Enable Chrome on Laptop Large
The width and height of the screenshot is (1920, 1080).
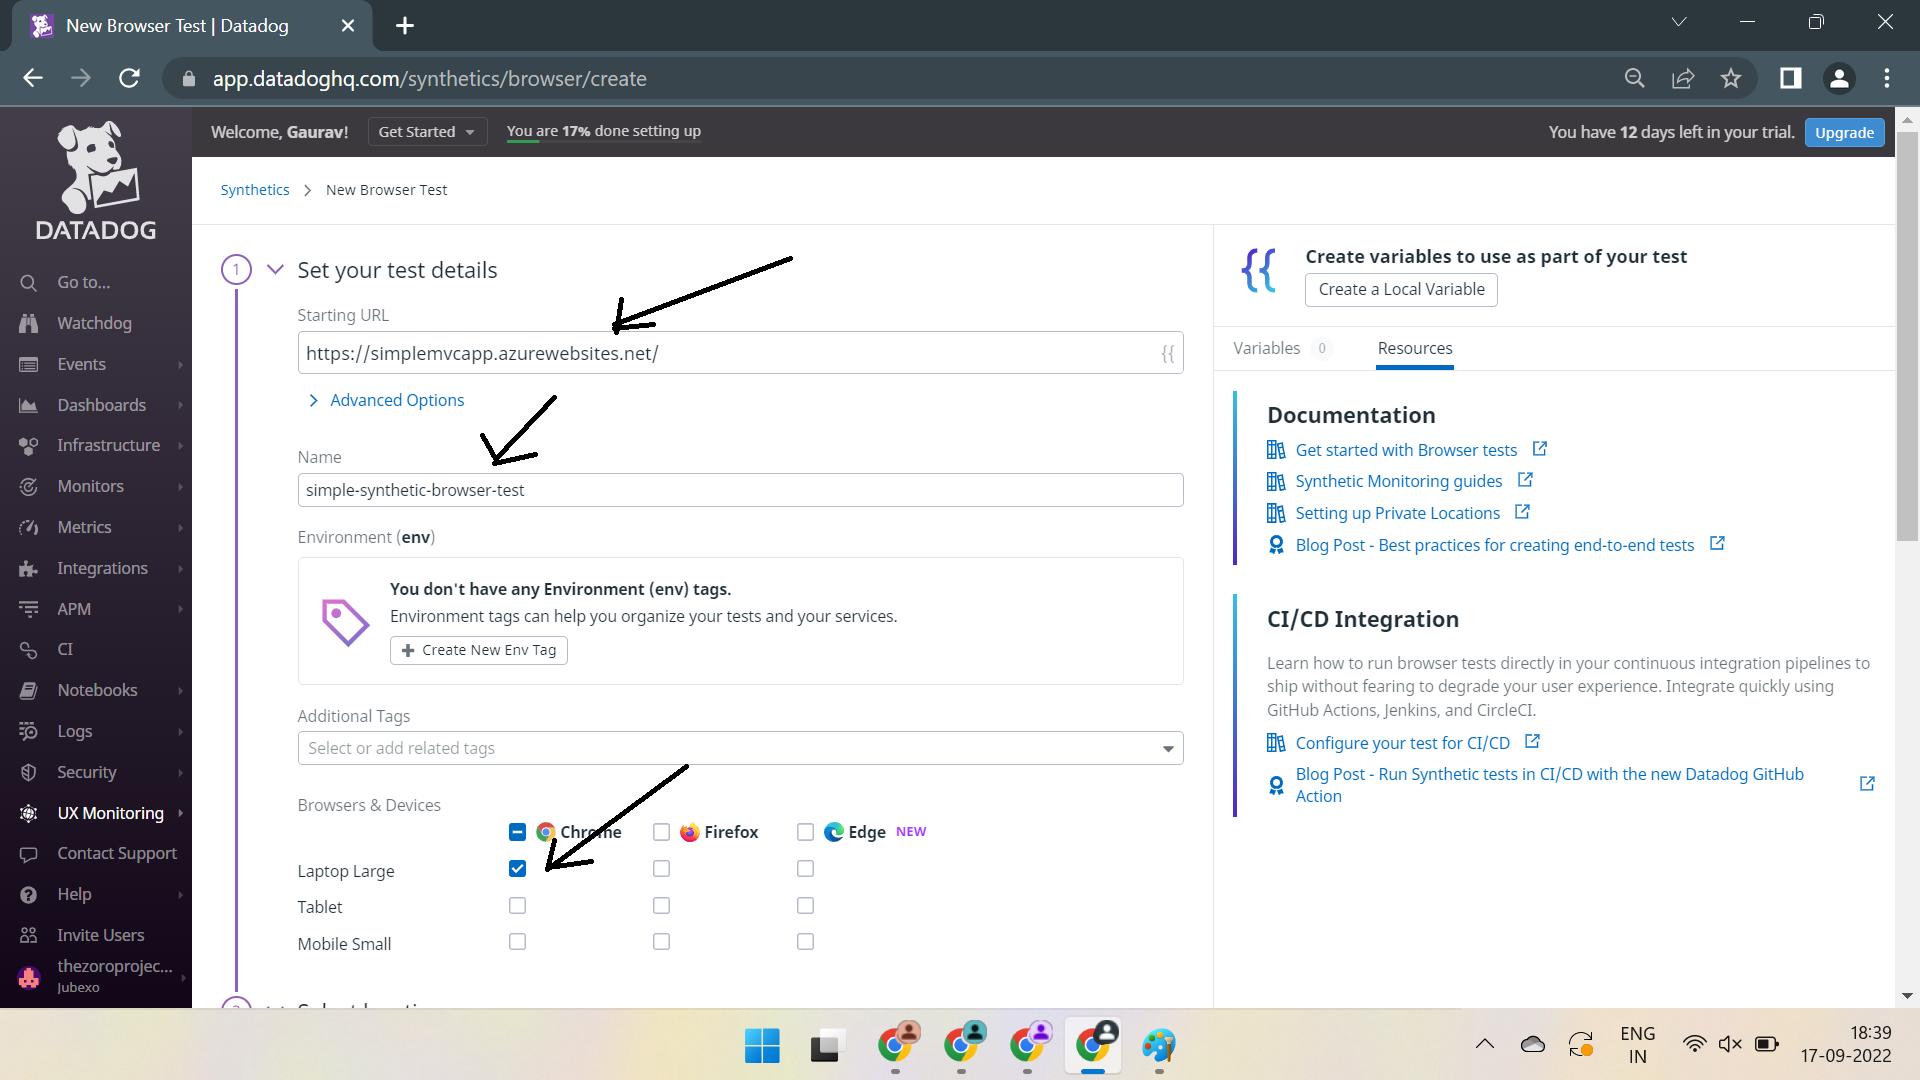(x=517, y=869)
